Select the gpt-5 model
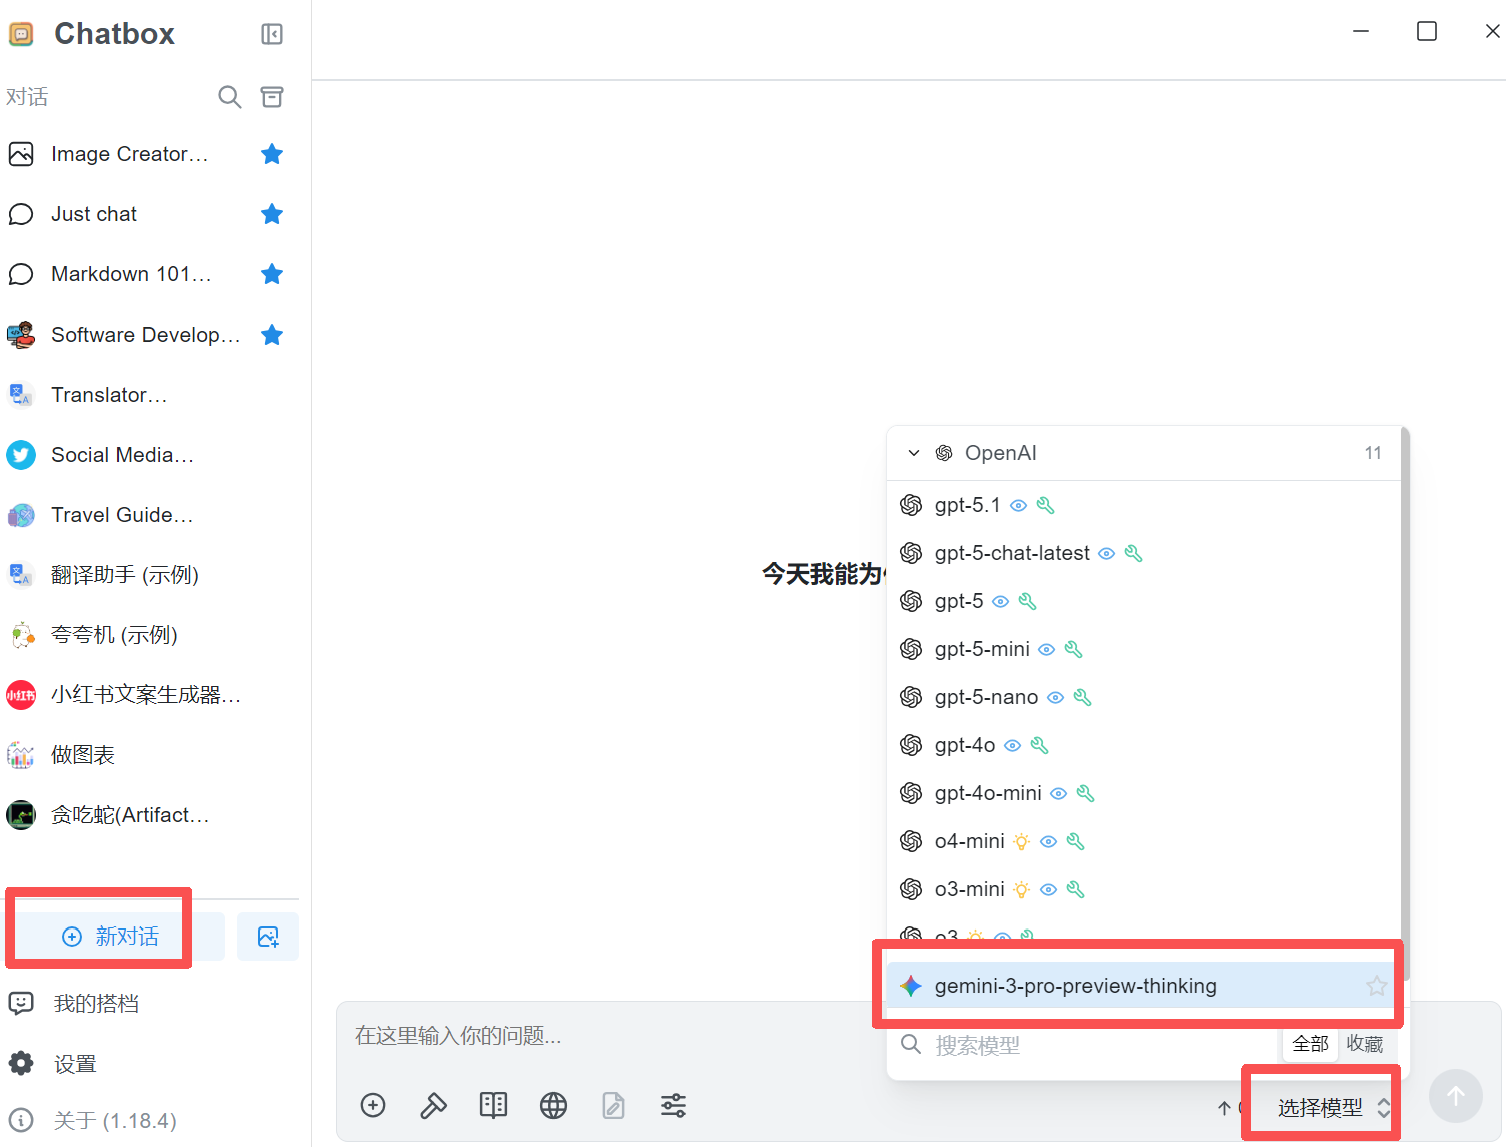 tap(1143, 601)
